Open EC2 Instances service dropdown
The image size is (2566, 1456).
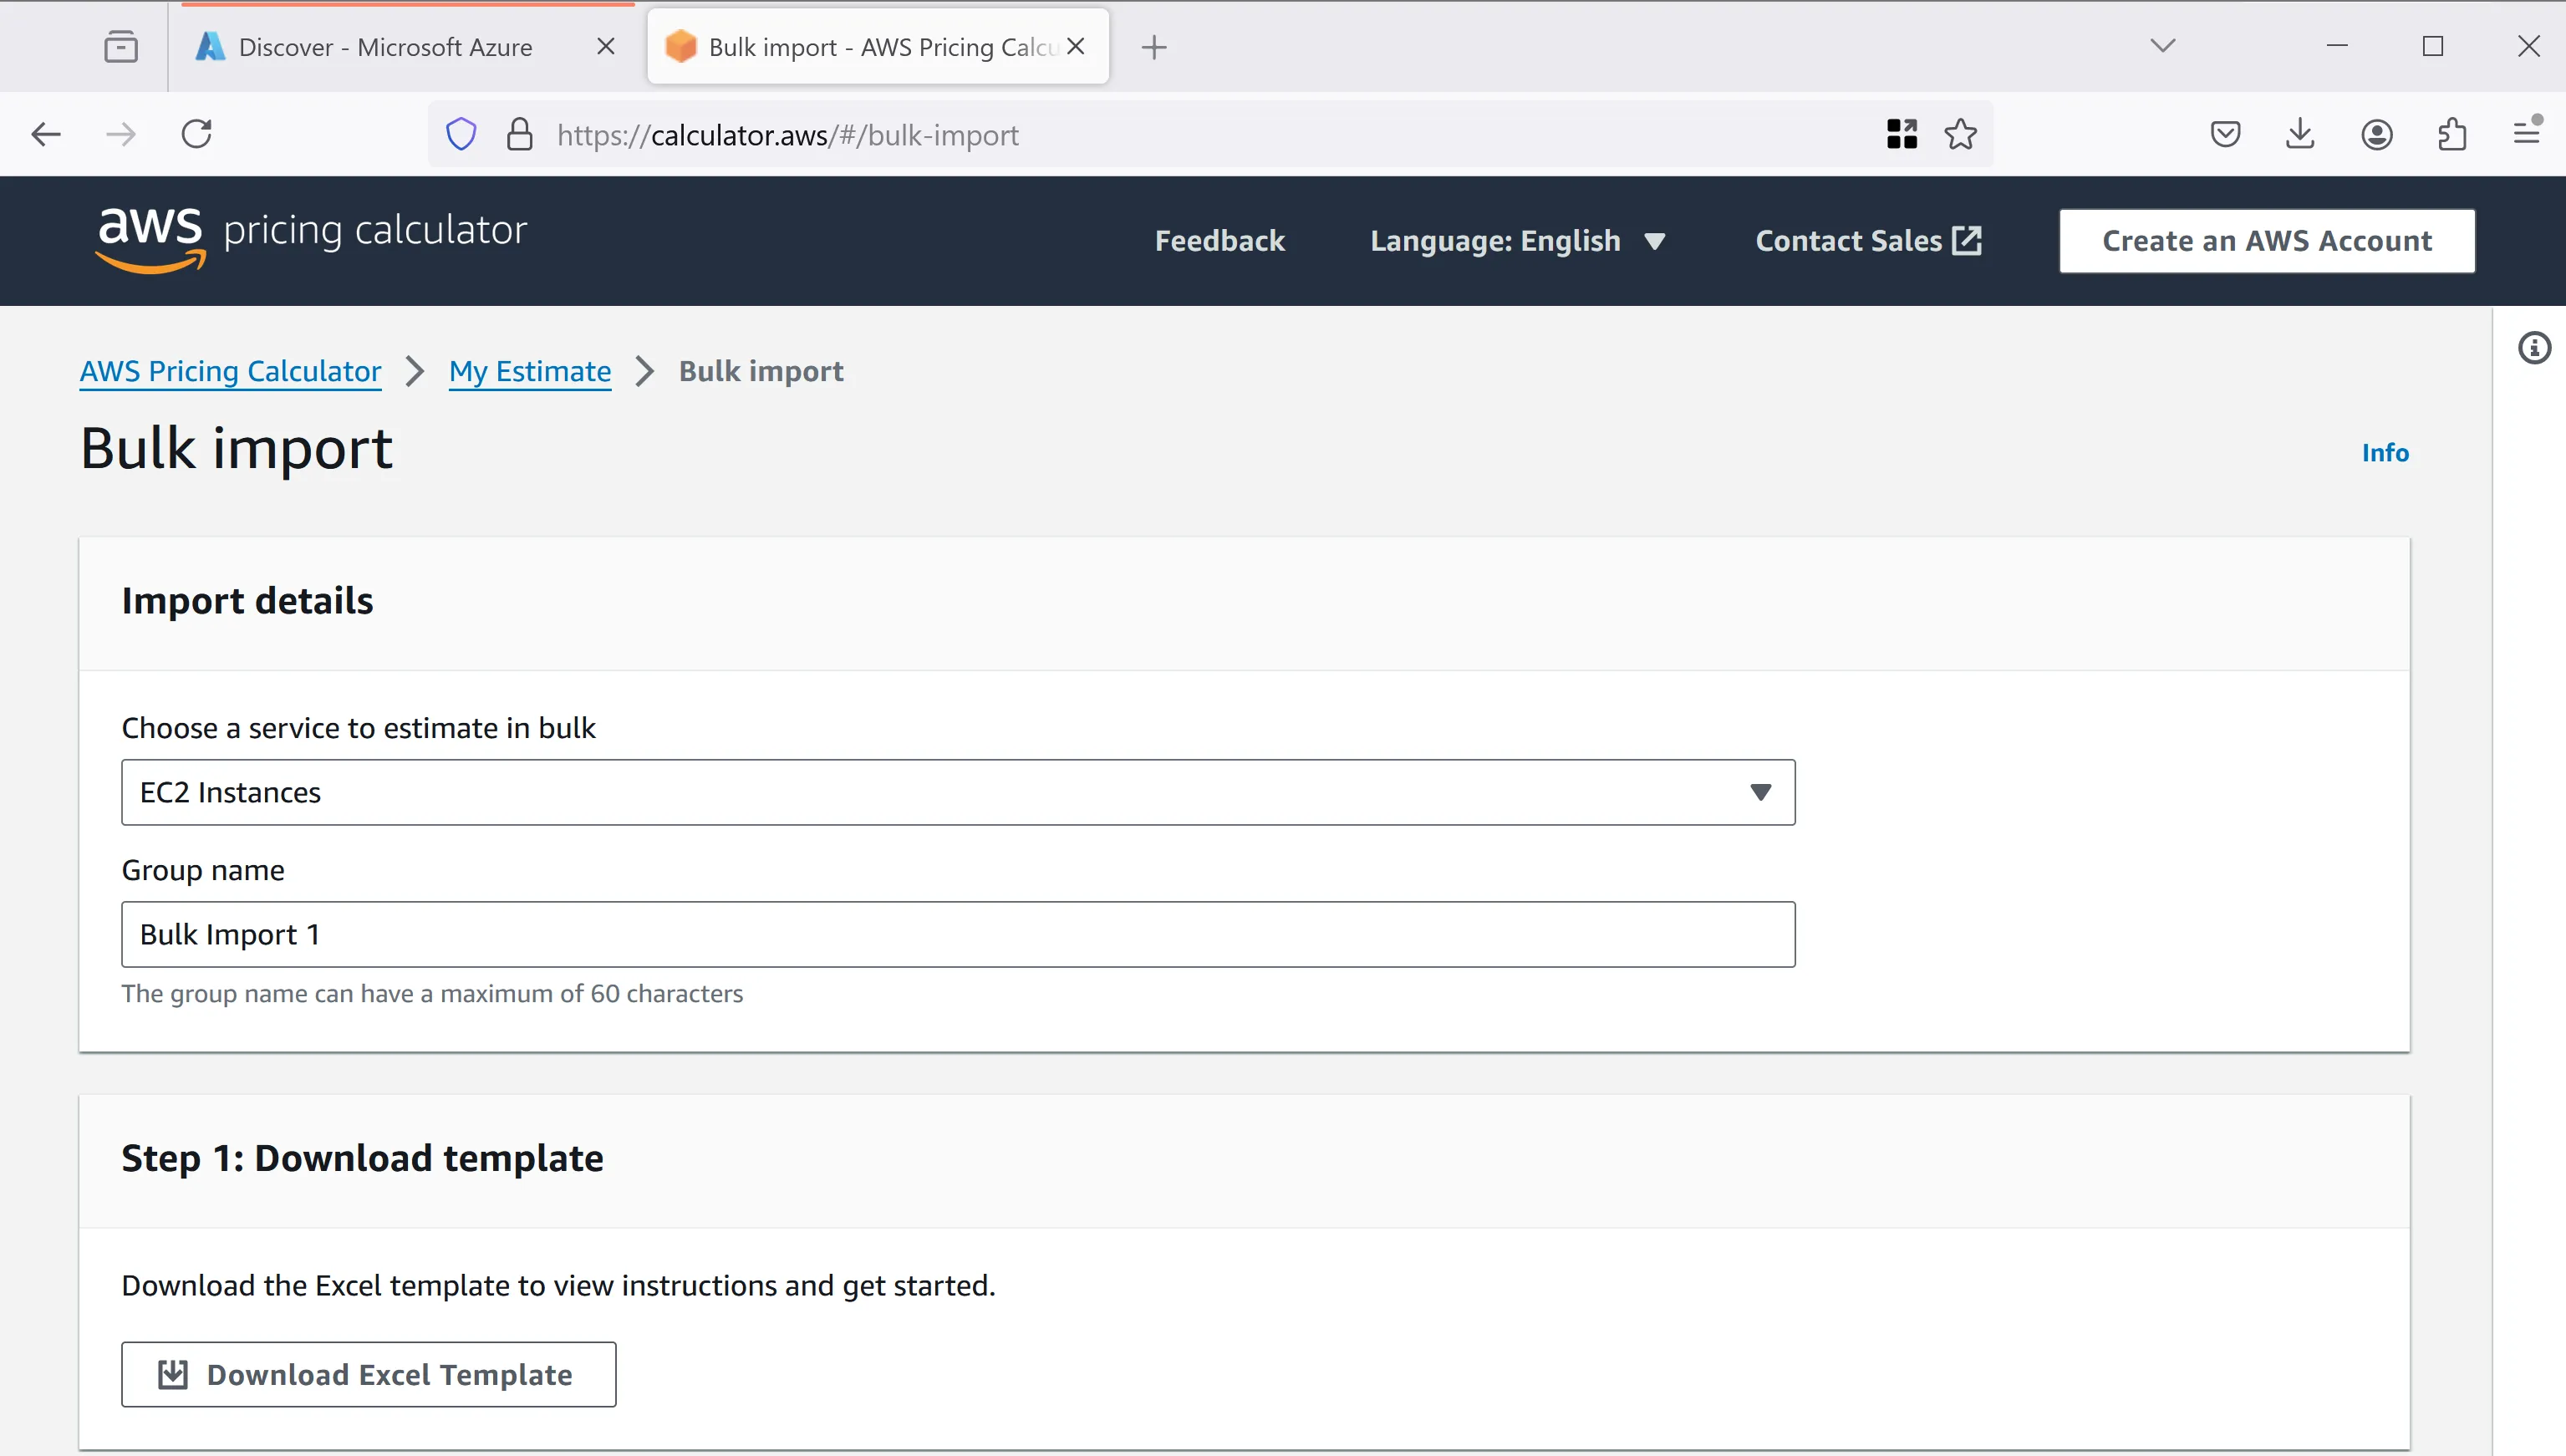957,792
